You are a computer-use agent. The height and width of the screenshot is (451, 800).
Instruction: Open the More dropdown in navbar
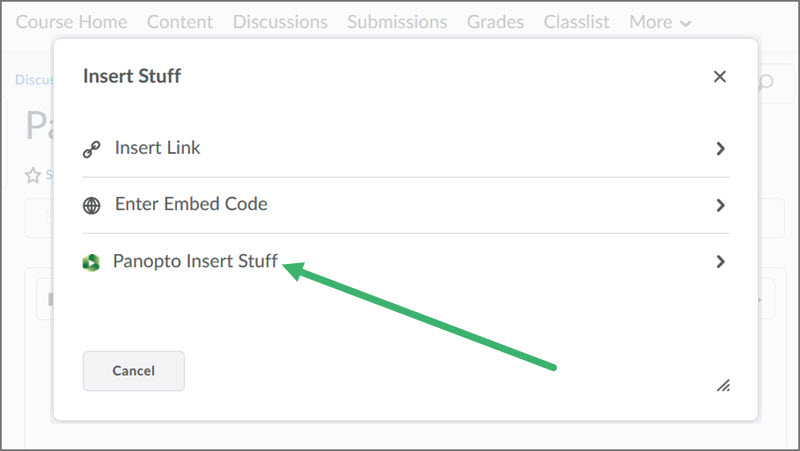[660, 22]
